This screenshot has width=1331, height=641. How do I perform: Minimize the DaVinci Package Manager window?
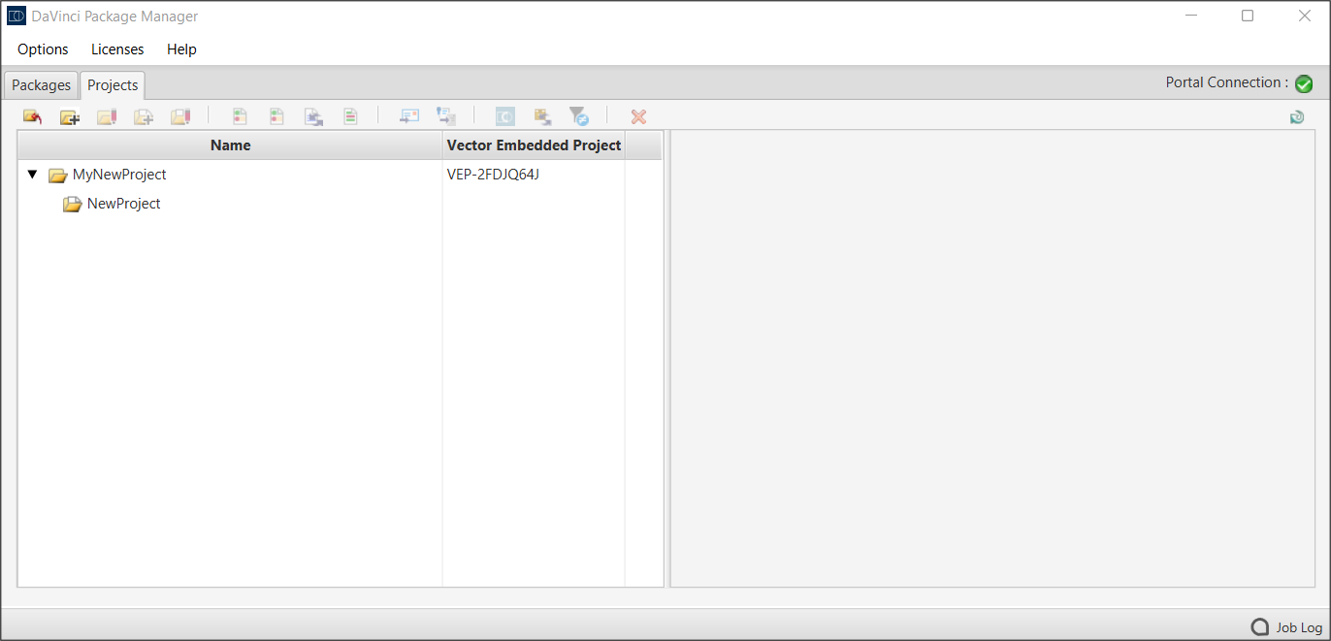point(1191,16)
